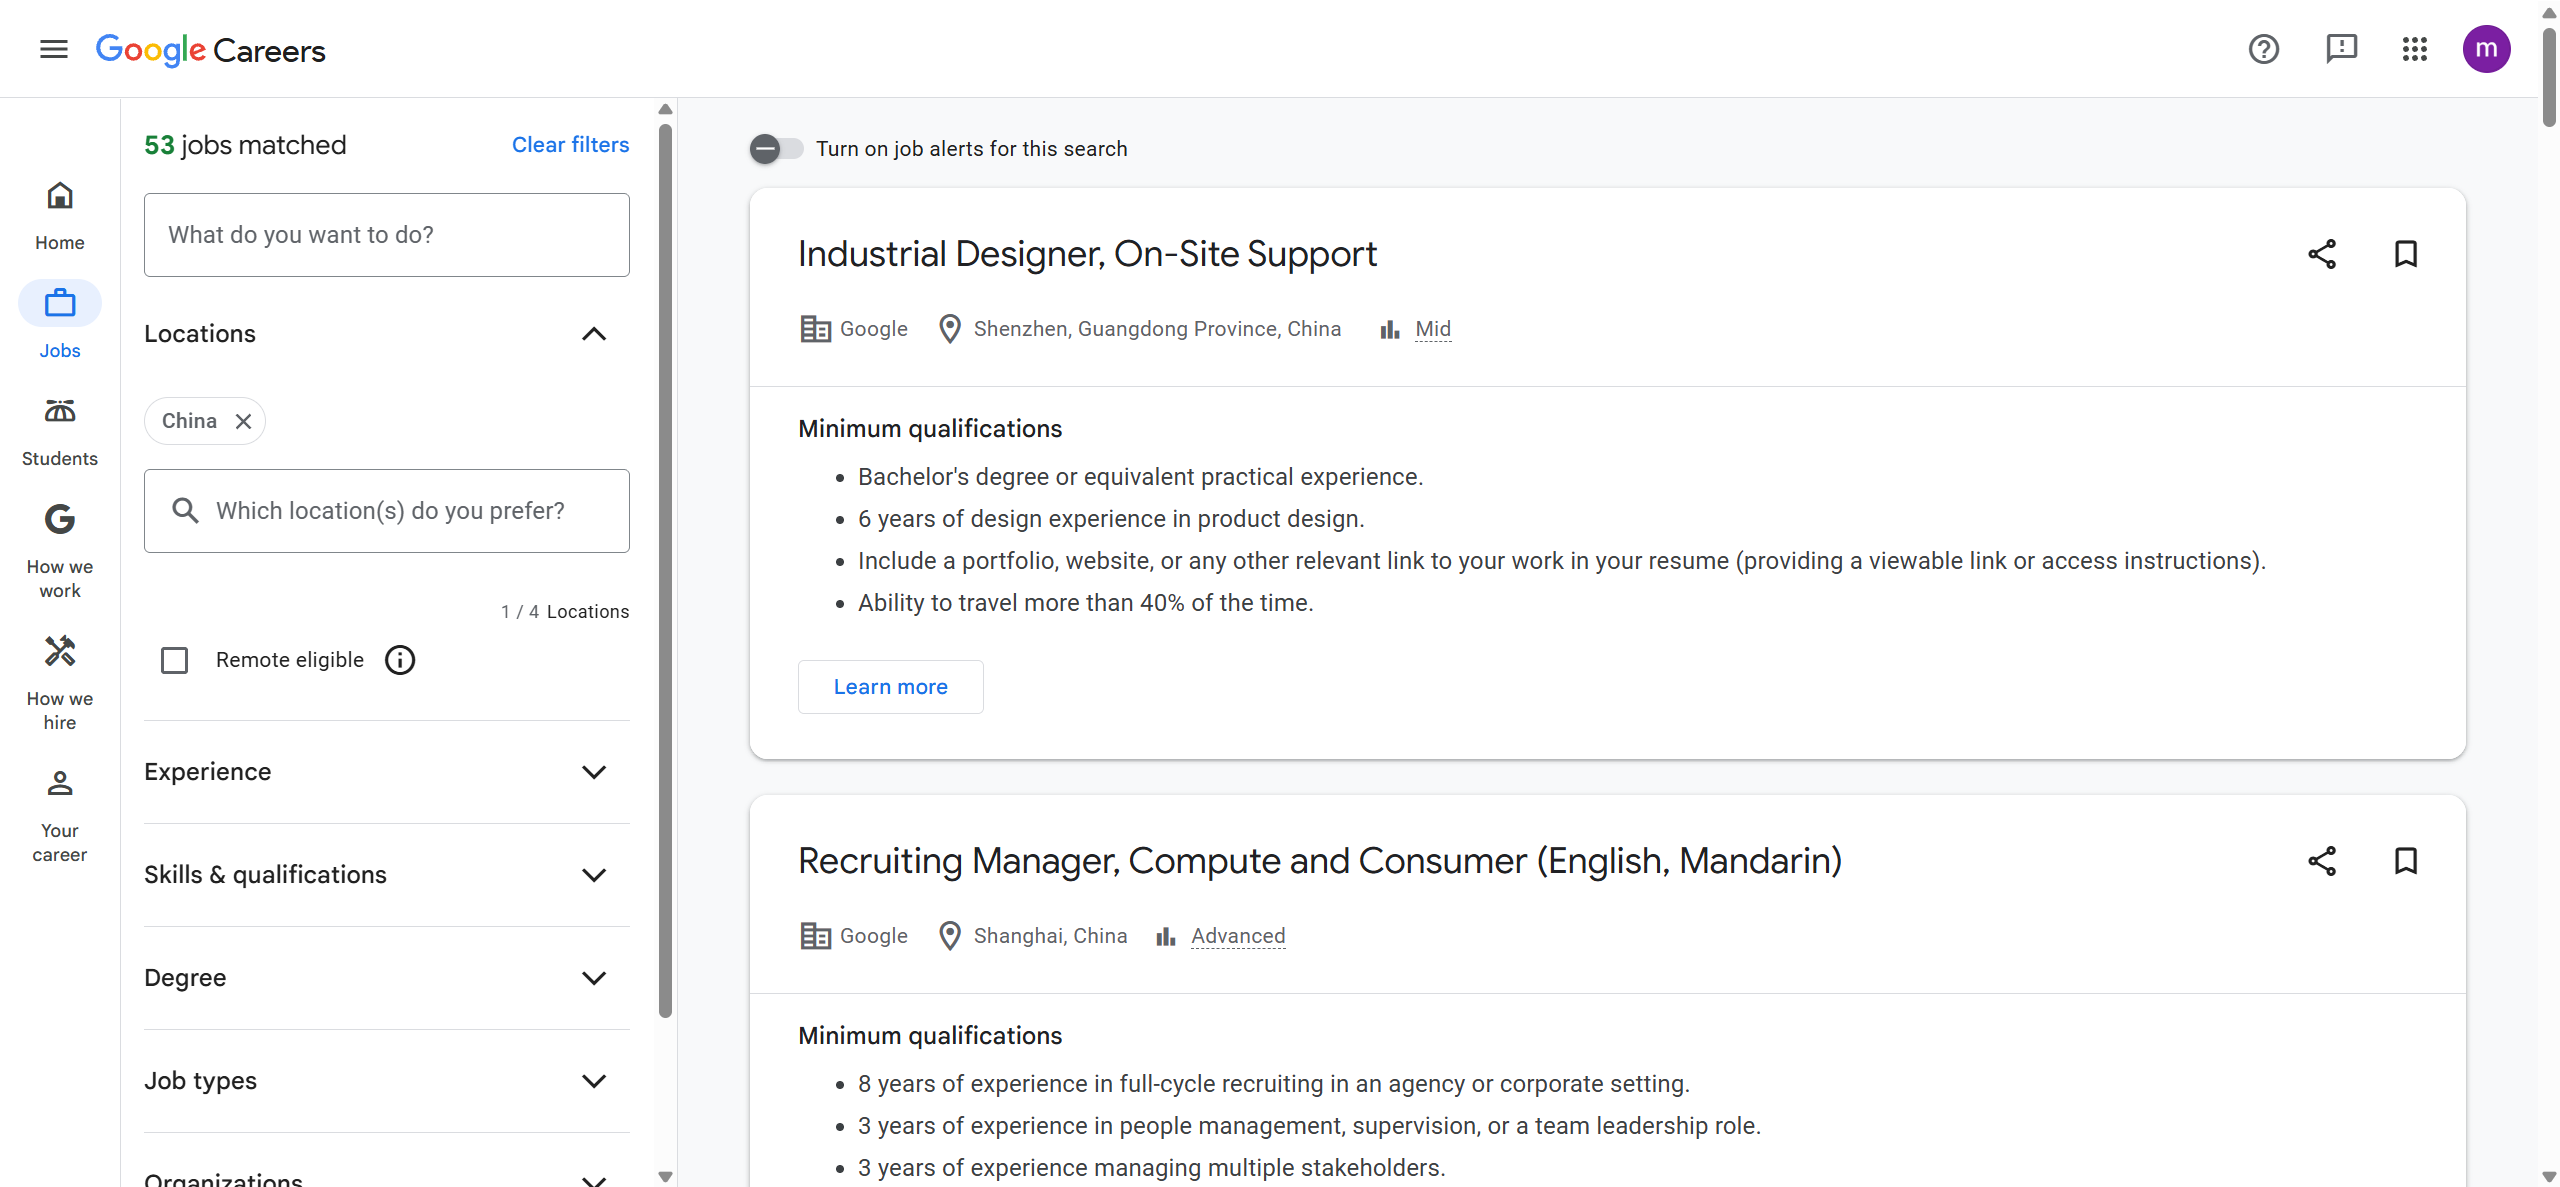
Task: Bookmark the Industrial Designer job
Action: [x=2405, y=254]
